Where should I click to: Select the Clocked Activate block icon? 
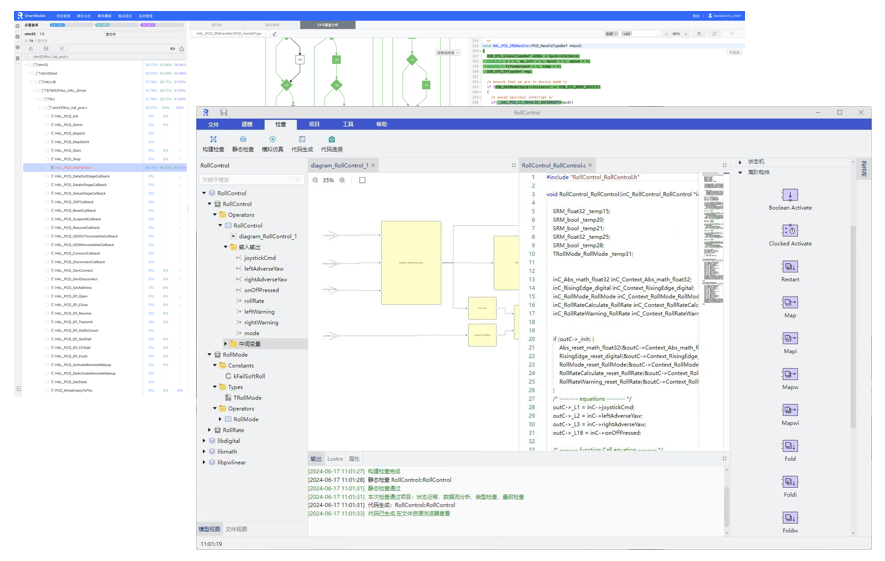click(x=789, y=231)
